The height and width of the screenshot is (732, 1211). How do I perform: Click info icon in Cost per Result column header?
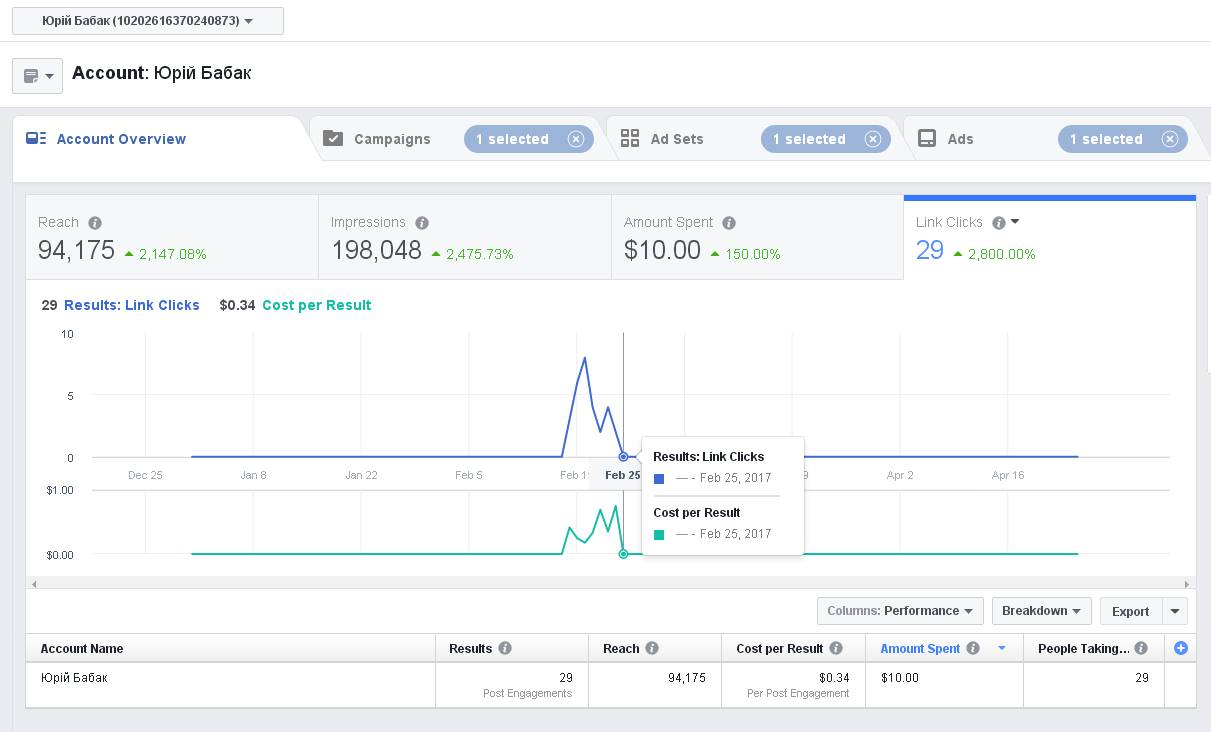click(x=836, y=648)
